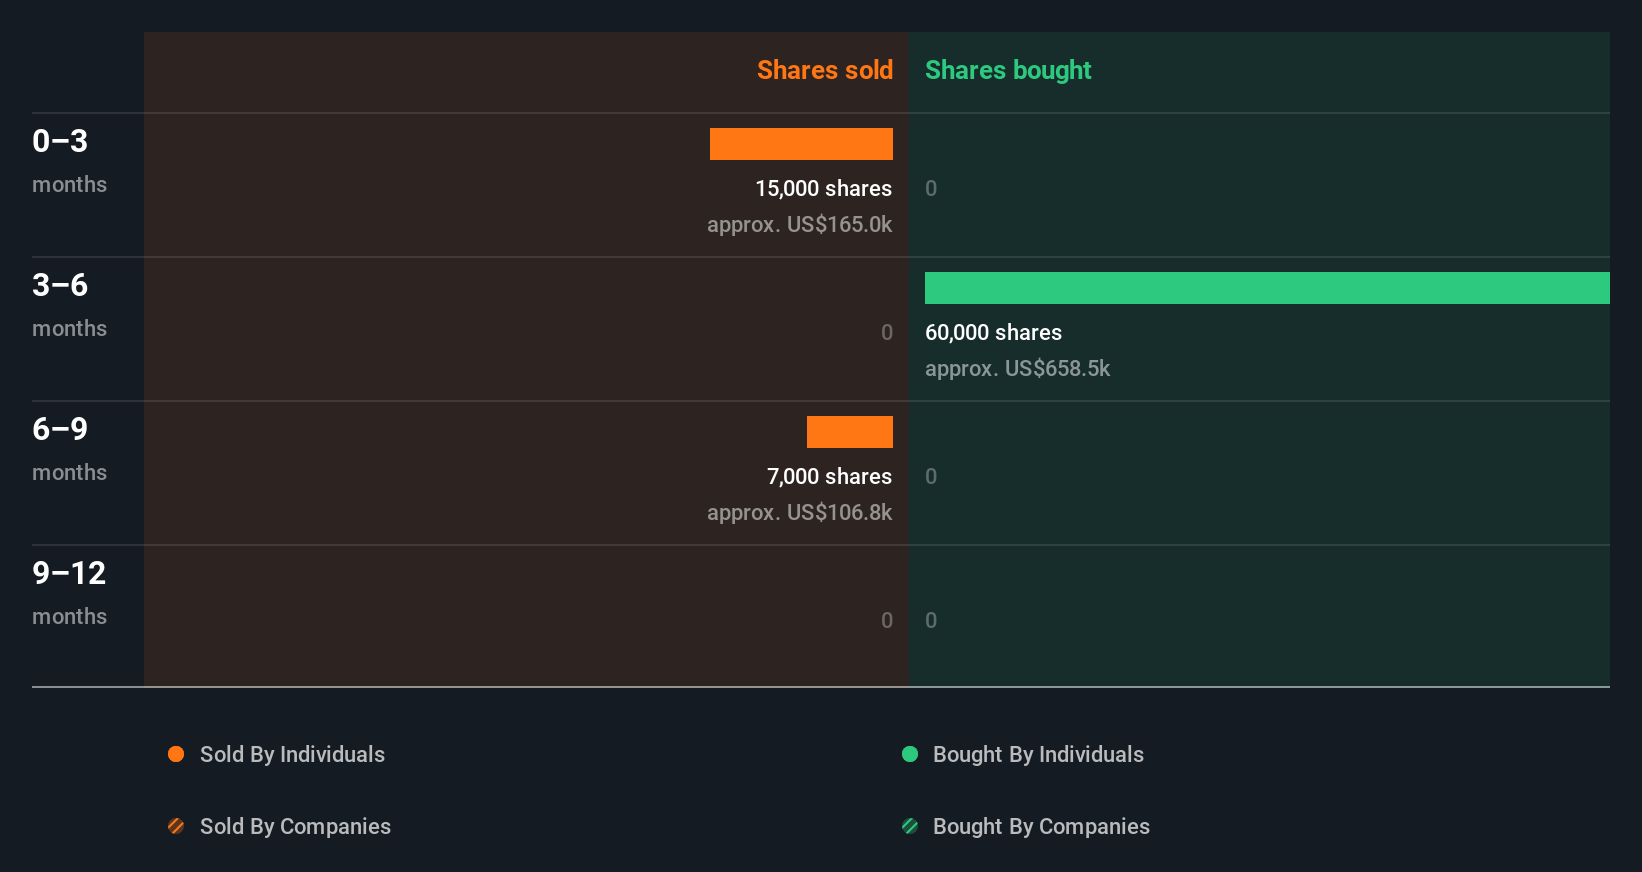Click the approx. US$106.8k value
Screen dimensions: 1642x872
click(799, 512)
